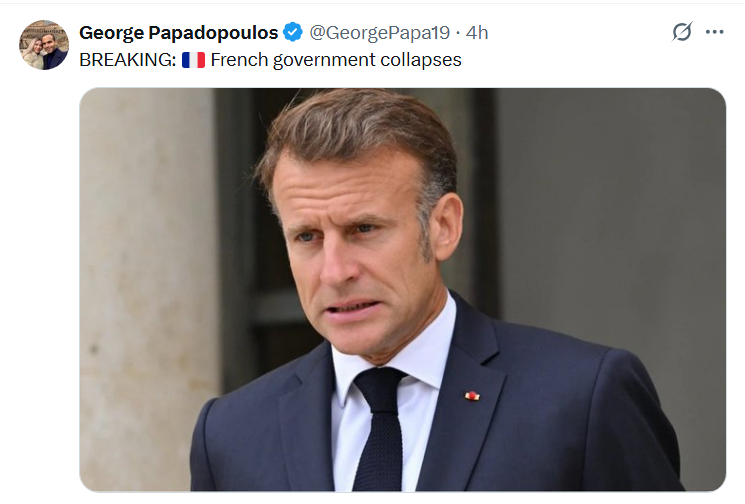Click the text French government collapses
Screen dimensions: 745x504
pos(336,60)
